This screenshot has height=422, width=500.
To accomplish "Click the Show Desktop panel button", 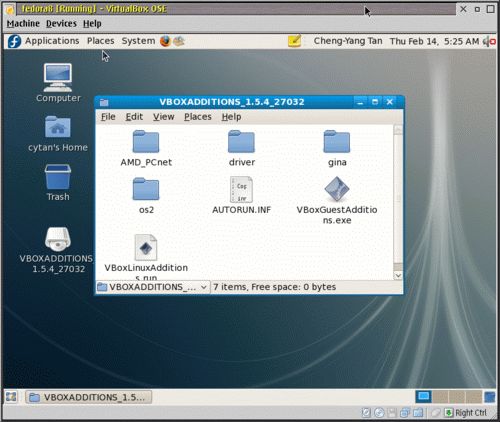I will pos(11,397).
